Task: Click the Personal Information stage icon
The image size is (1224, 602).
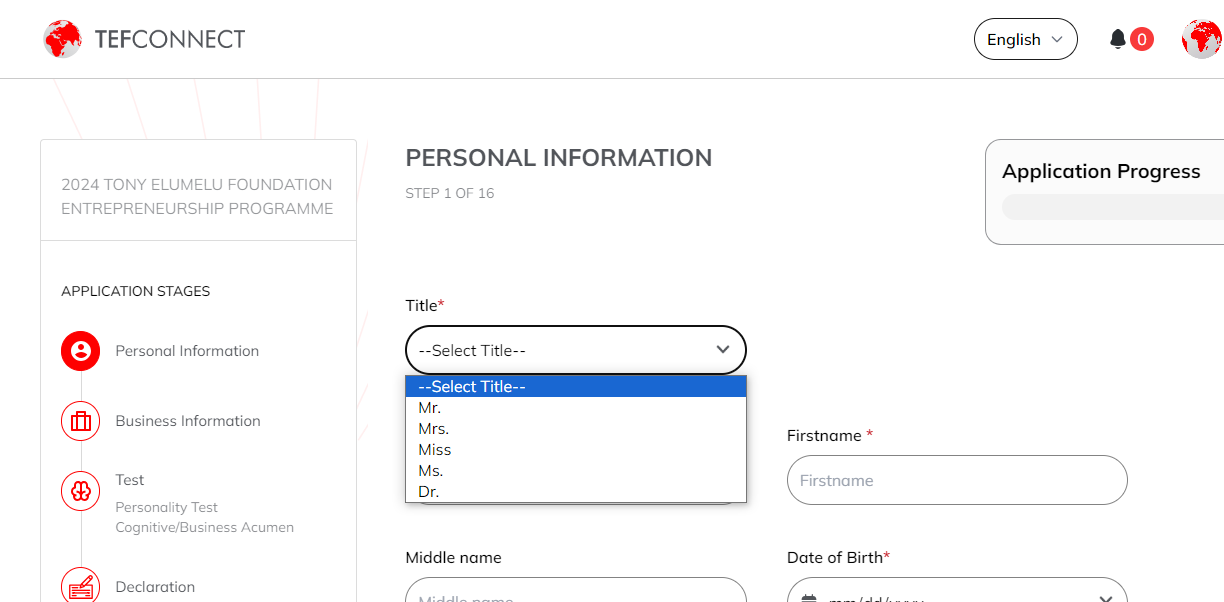Action: click(81, 351)
